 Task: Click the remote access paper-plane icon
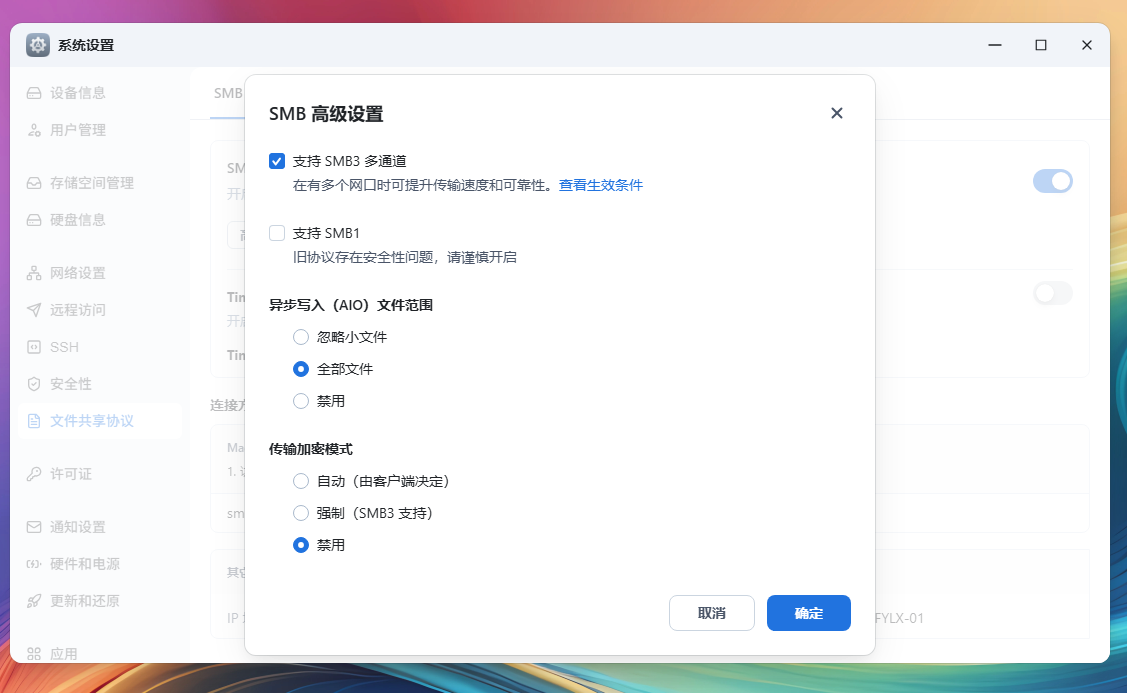pos(34,310)
